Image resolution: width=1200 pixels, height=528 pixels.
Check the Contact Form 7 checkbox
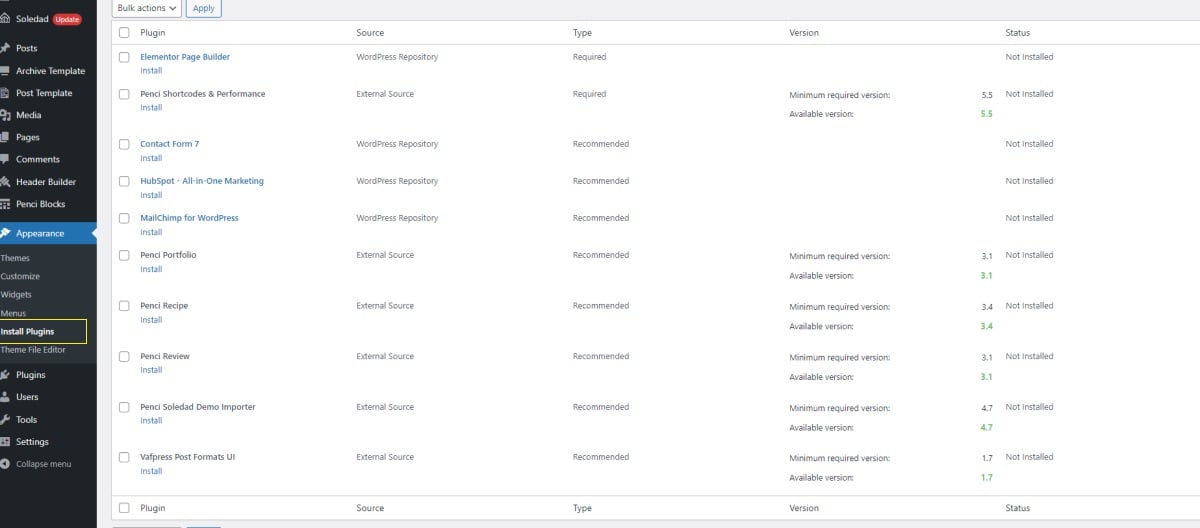pyautogui.click(x=124, y=144)
